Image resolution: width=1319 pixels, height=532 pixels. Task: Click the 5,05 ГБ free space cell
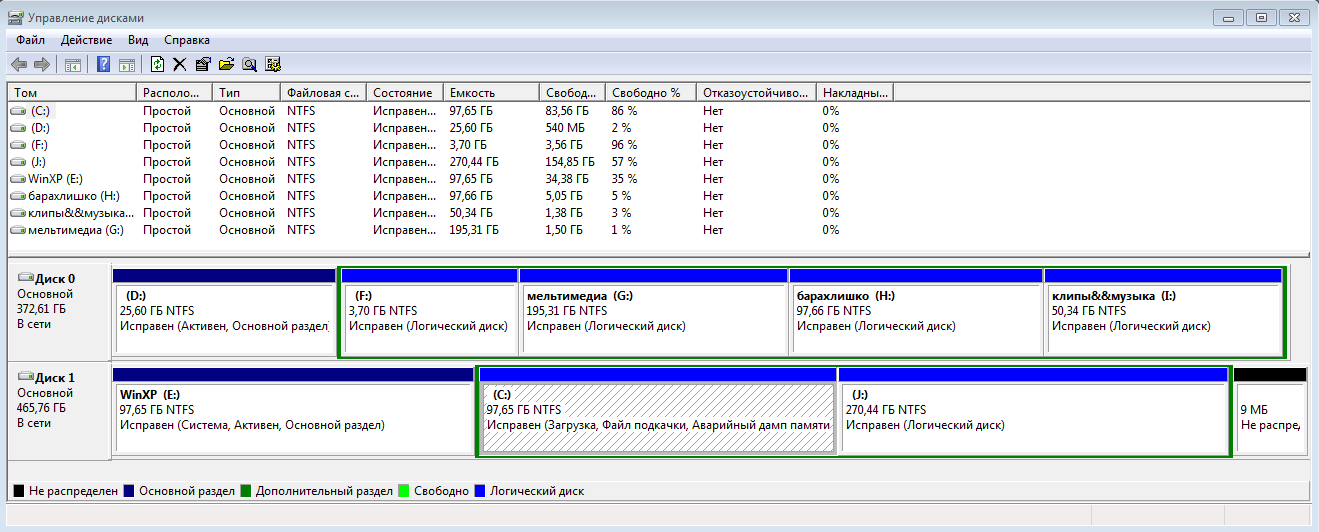[564, 196]
